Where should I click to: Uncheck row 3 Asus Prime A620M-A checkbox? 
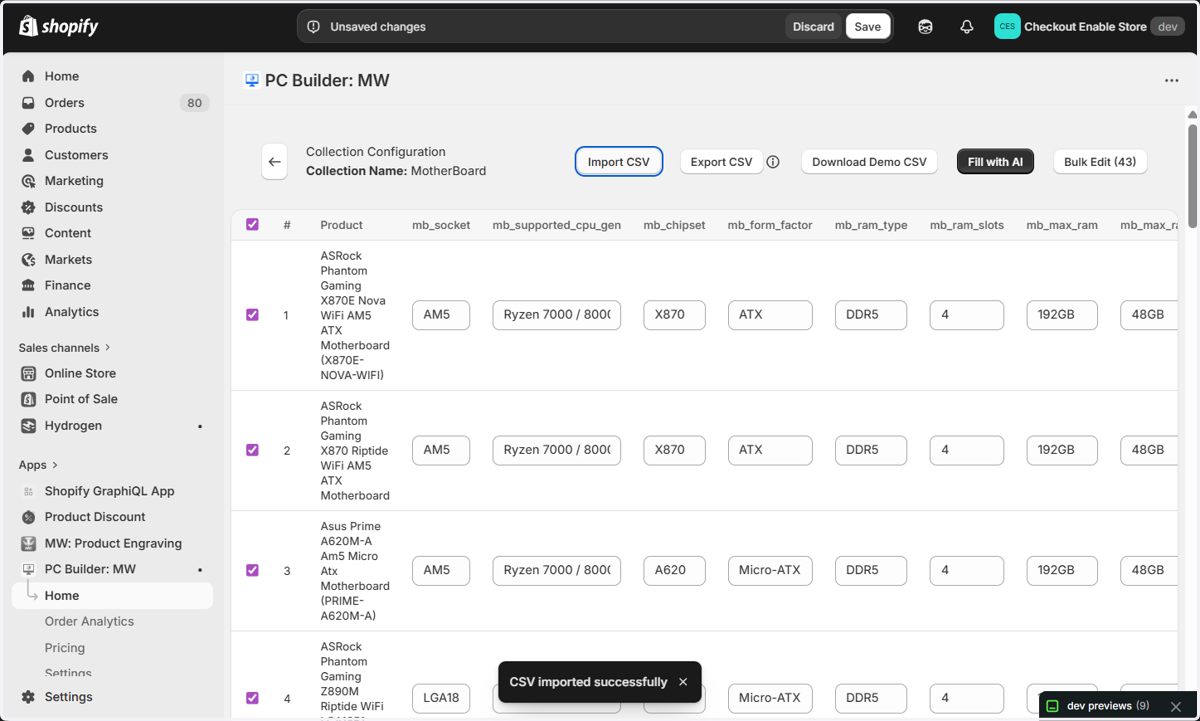[252, 570]
